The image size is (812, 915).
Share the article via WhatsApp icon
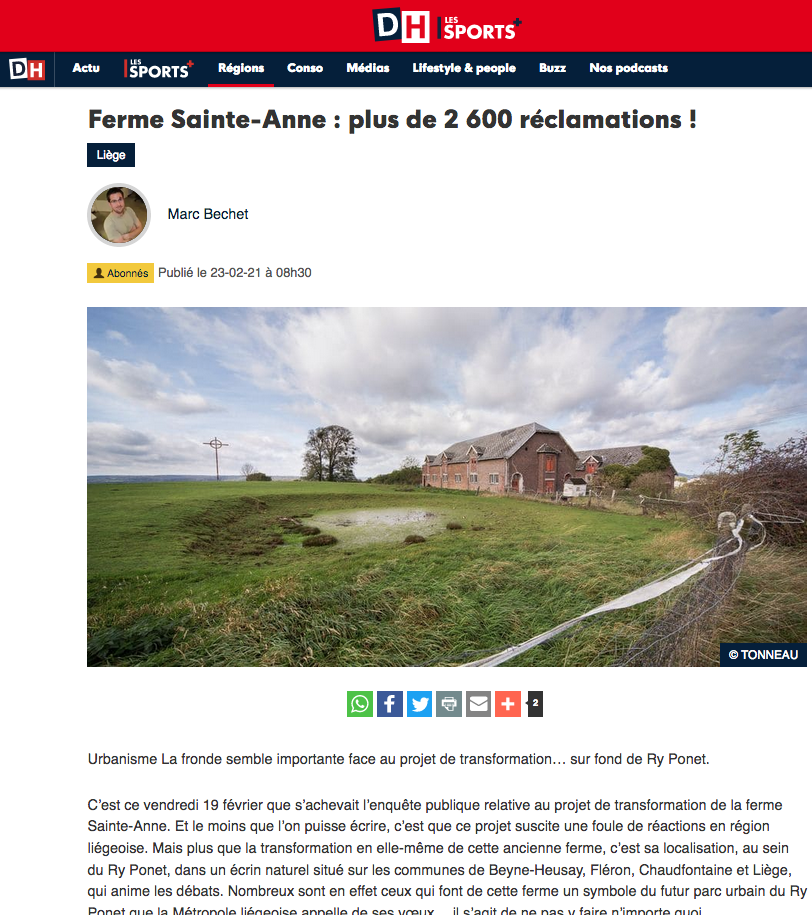(360, 704)
